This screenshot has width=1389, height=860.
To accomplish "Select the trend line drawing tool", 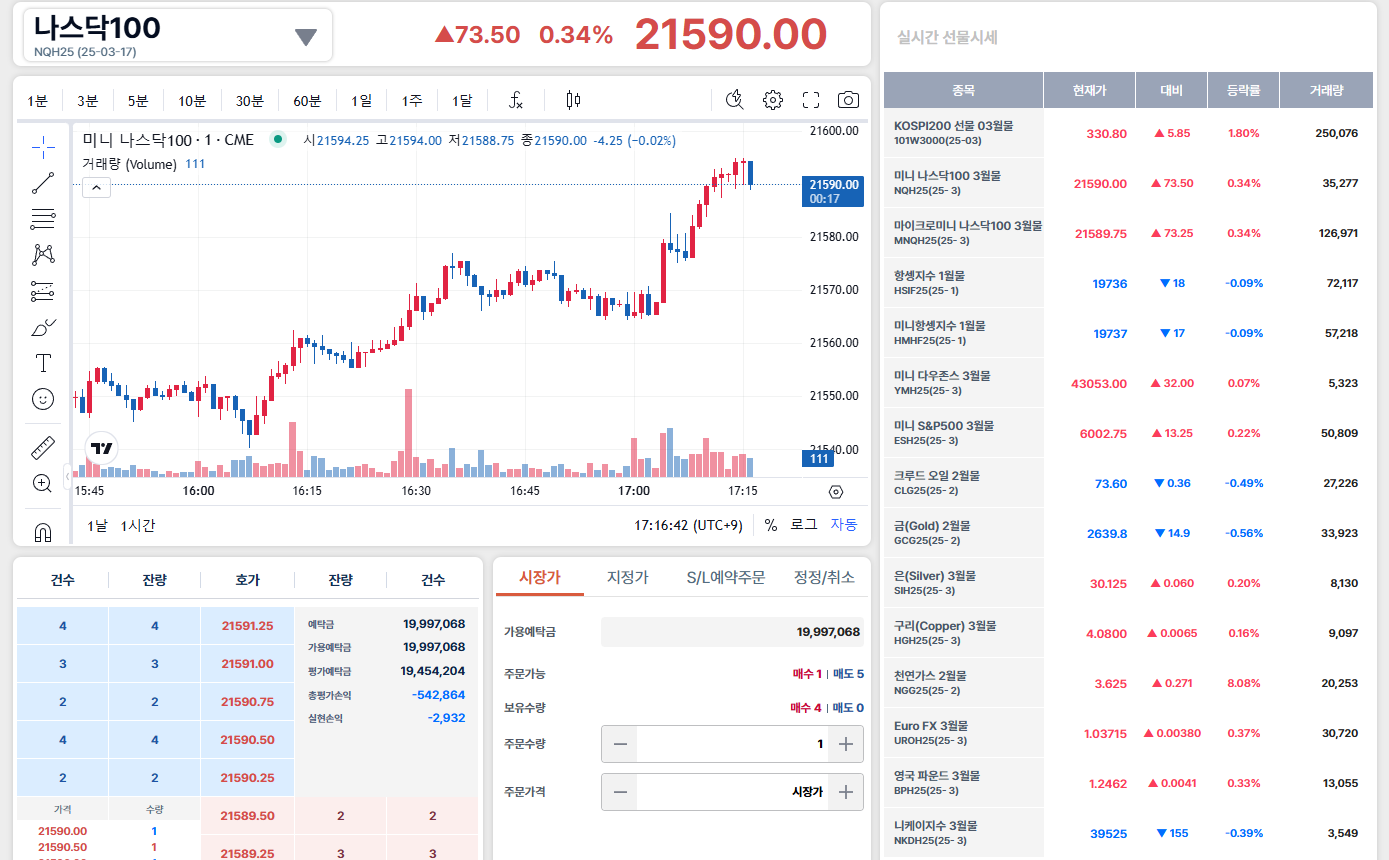I will pos(43,183).
